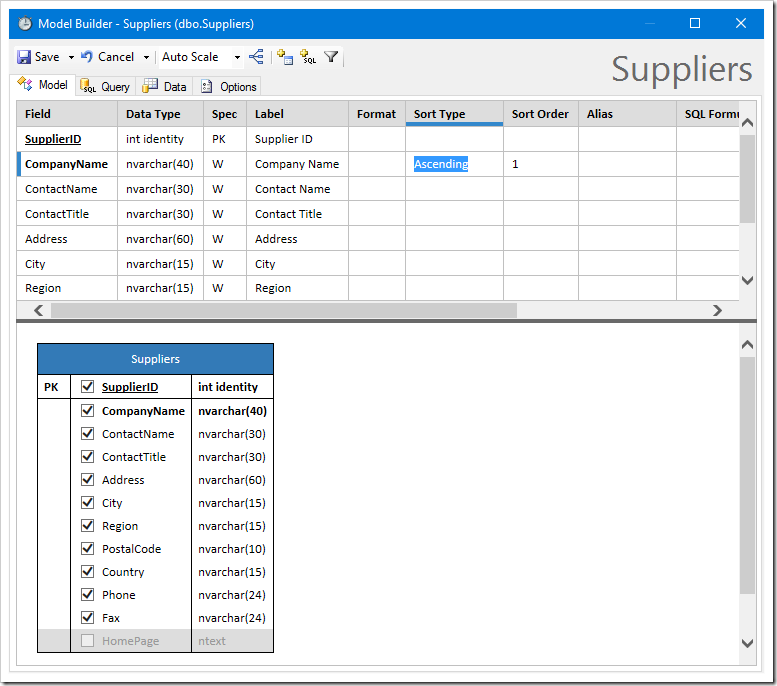
Task: Click the diagram pane scroll up arrow
Action: (747, 344)
